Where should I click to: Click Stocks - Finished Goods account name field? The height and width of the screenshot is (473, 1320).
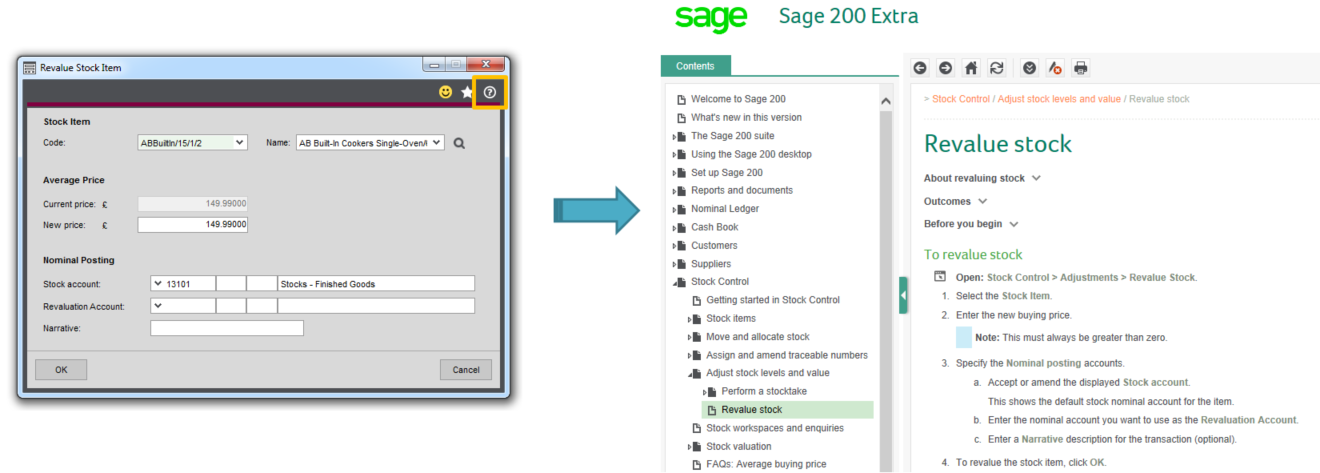pyautogui.click(x=376, y=284)
